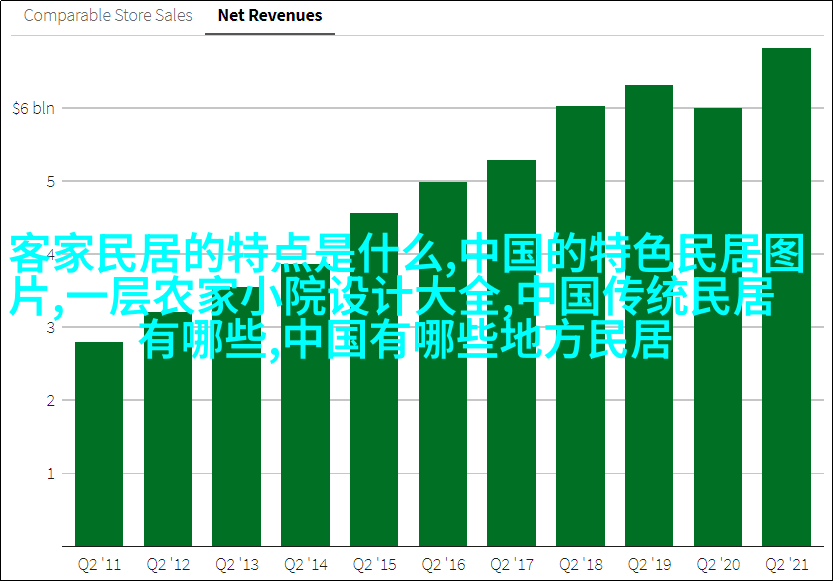The width and height of the screenshot is (834, 581).
Task: Click the Q2 '19 revenue bar
Action: pos(649,316)
